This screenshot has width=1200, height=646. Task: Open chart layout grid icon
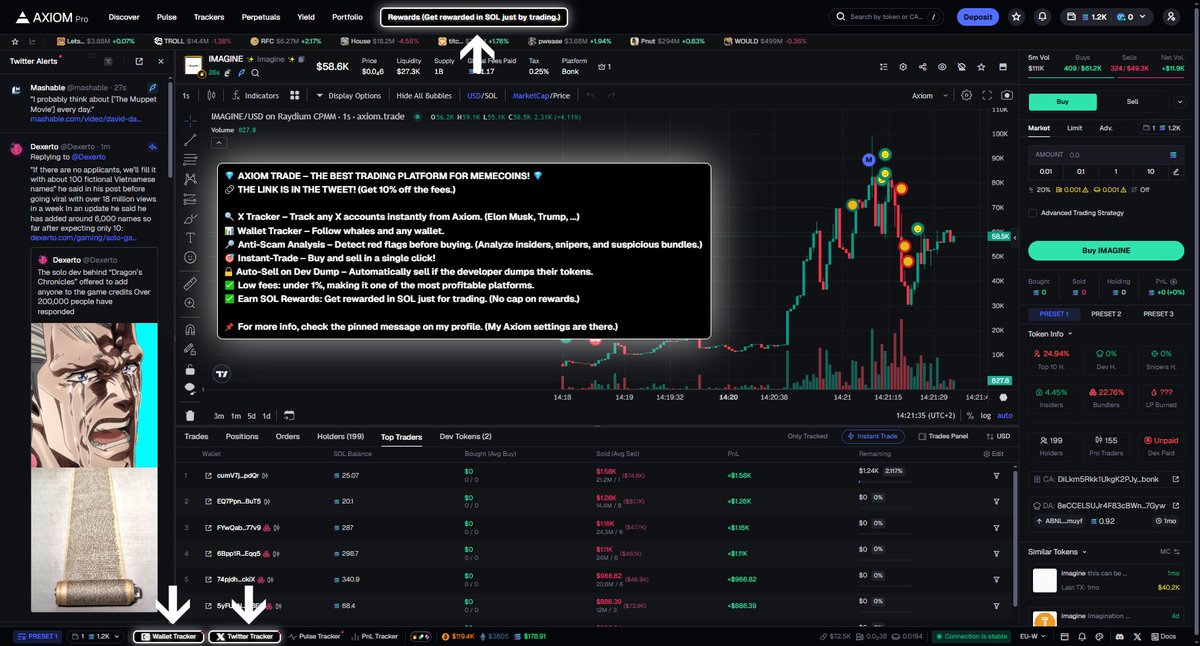[295, 96]
